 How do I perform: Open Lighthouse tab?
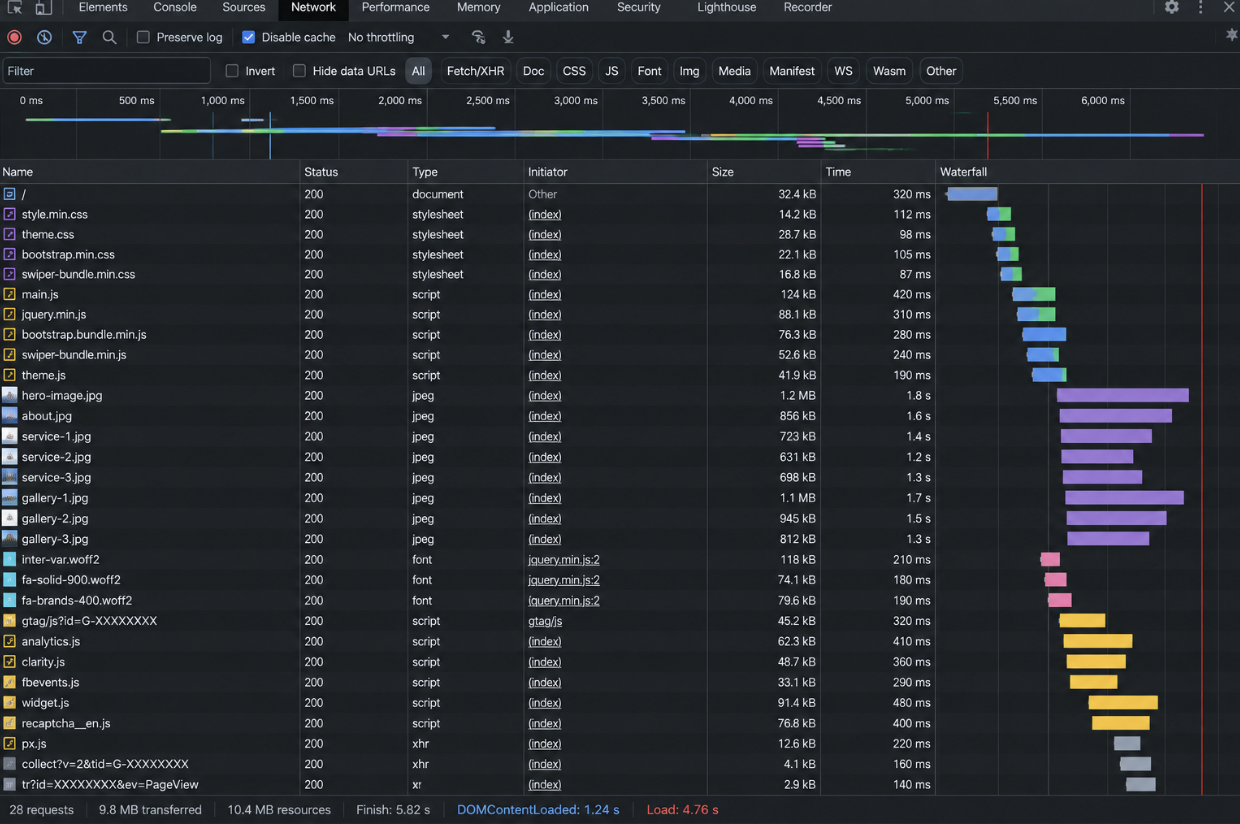pos(726,8)
